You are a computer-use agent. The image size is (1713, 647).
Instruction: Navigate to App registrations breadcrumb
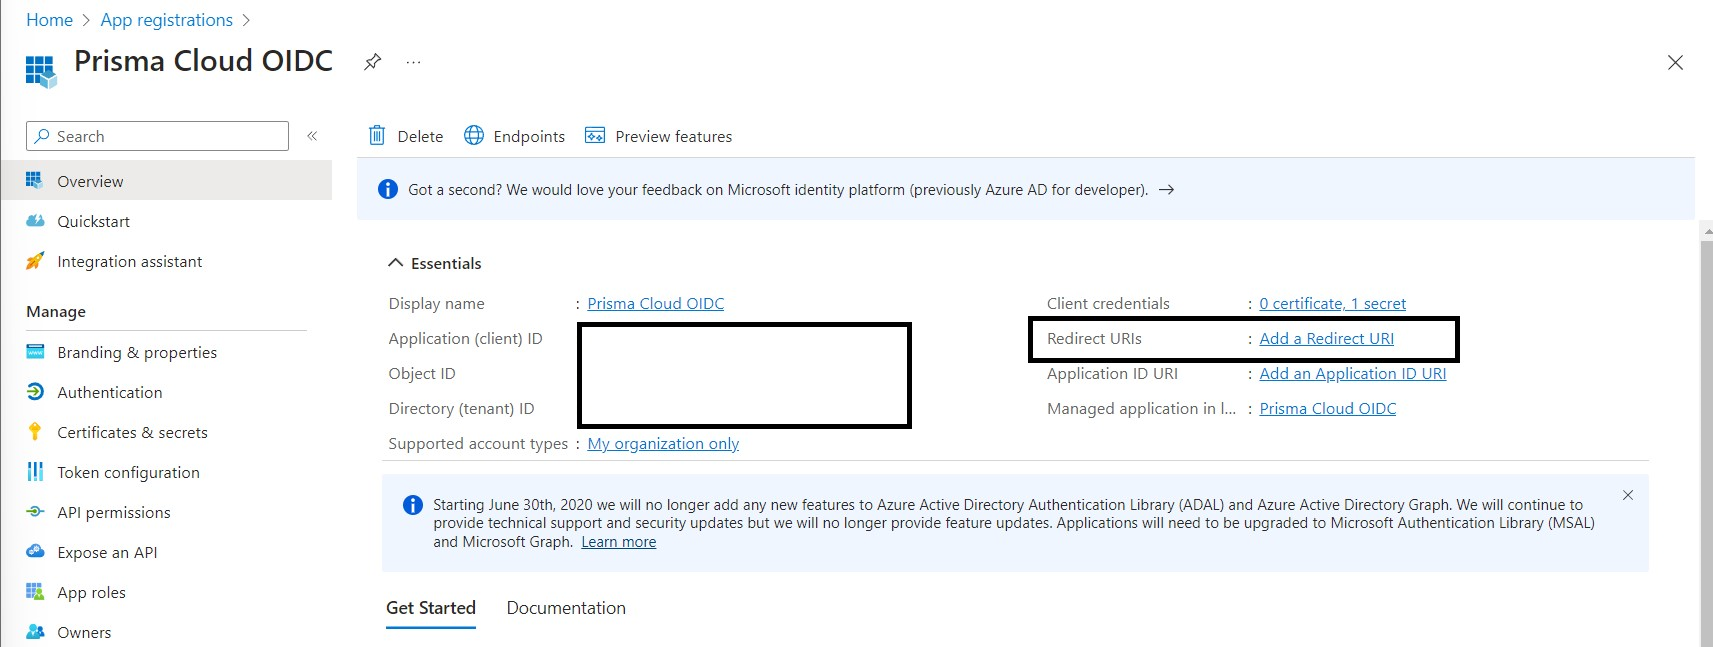point(166,20)
